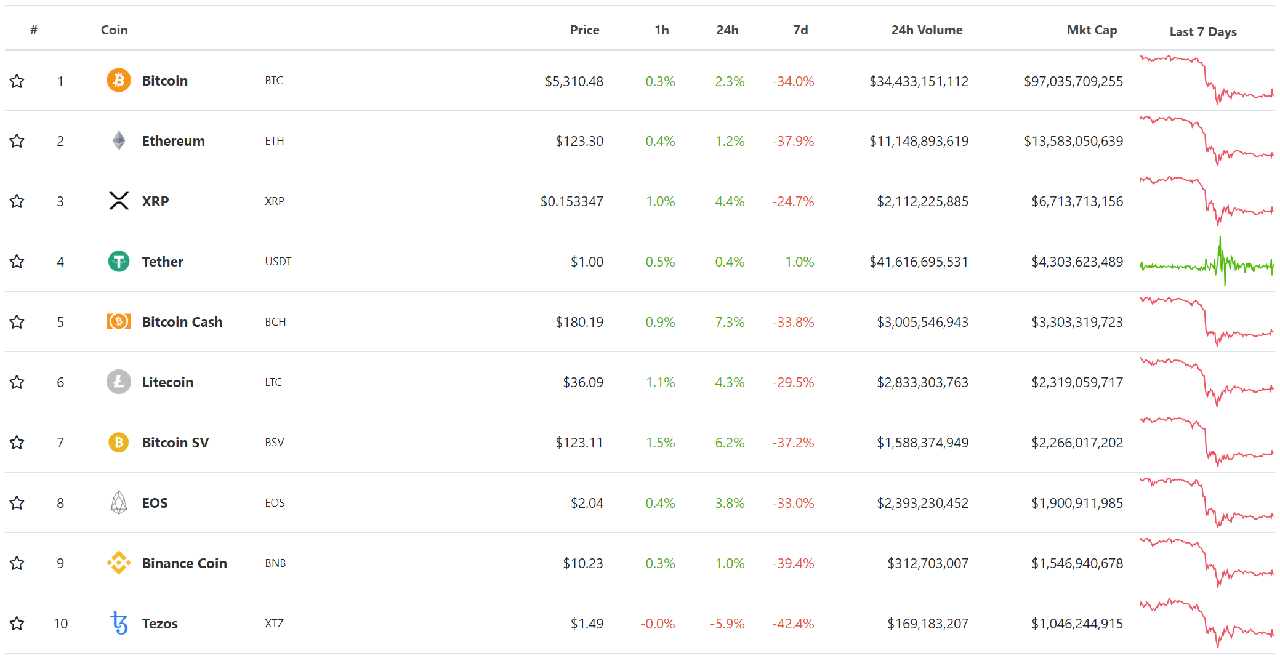1280x658 pixels.
Task: Favorite Bitcoin with its star
Action: (17, 81)
